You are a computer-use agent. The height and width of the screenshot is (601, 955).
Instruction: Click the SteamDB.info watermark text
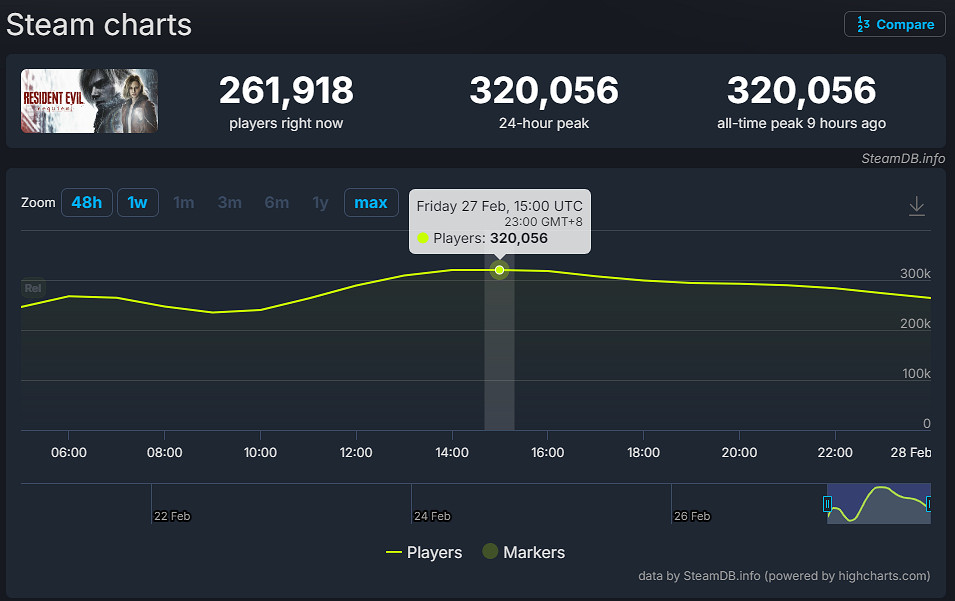903,158
